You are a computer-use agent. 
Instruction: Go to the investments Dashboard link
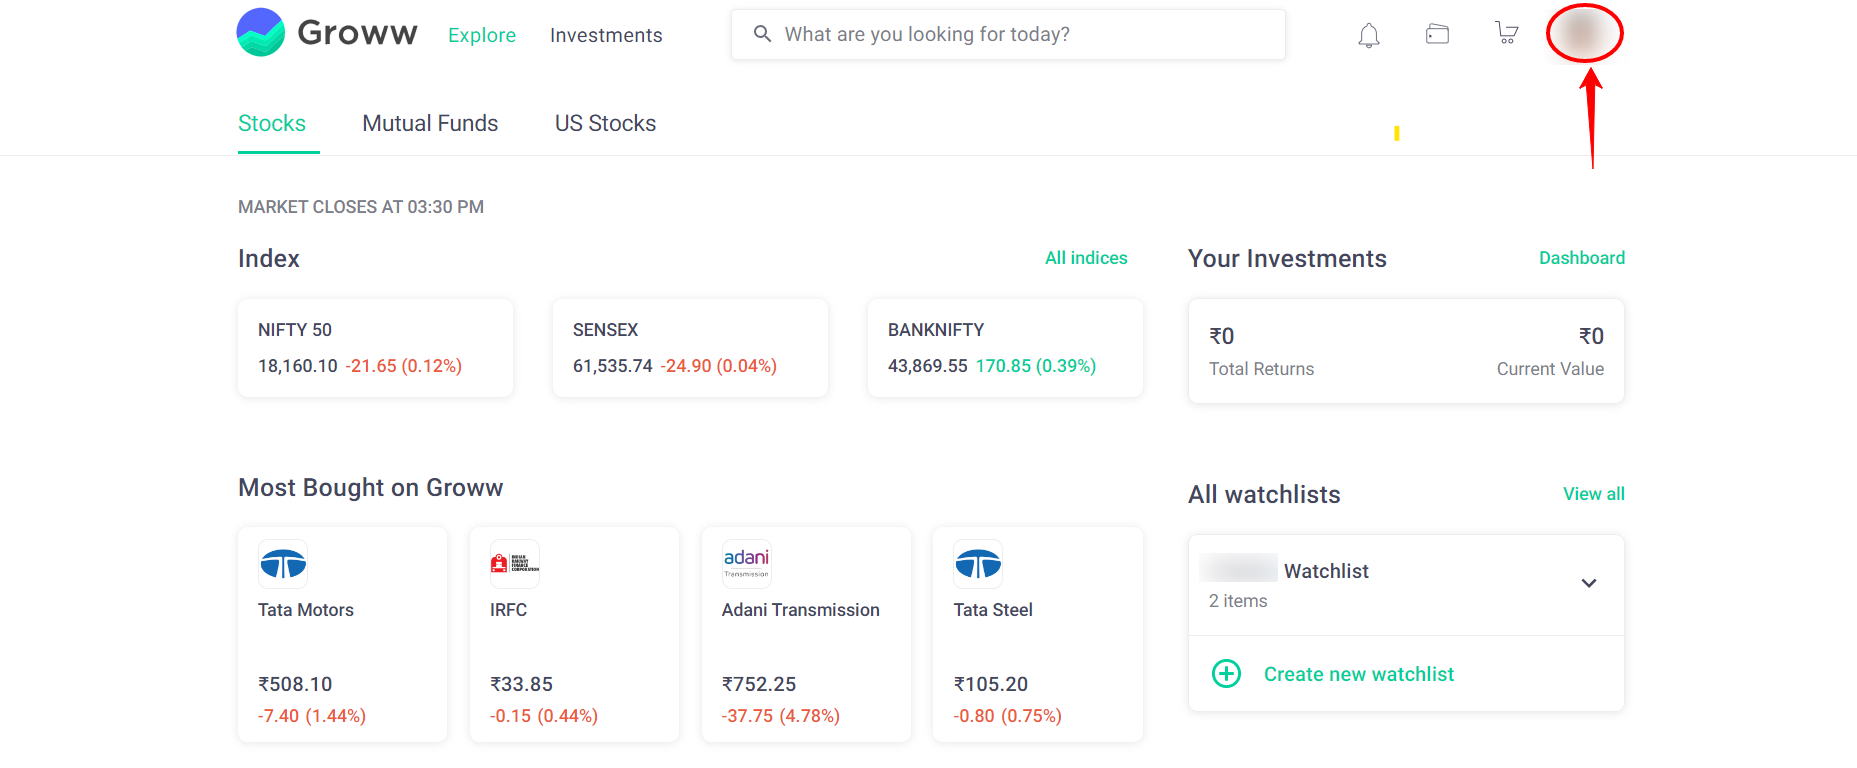1581,258
